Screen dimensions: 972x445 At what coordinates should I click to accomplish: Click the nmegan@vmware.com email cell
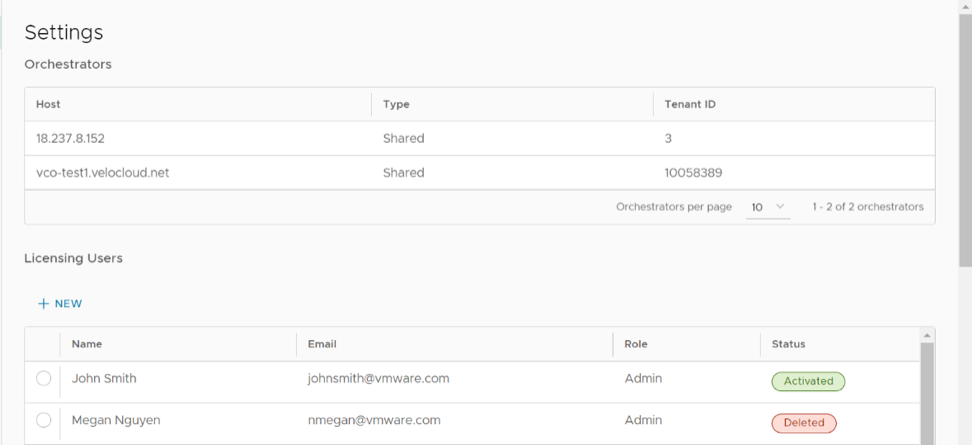pyautogui.click(x=374, y=421)
